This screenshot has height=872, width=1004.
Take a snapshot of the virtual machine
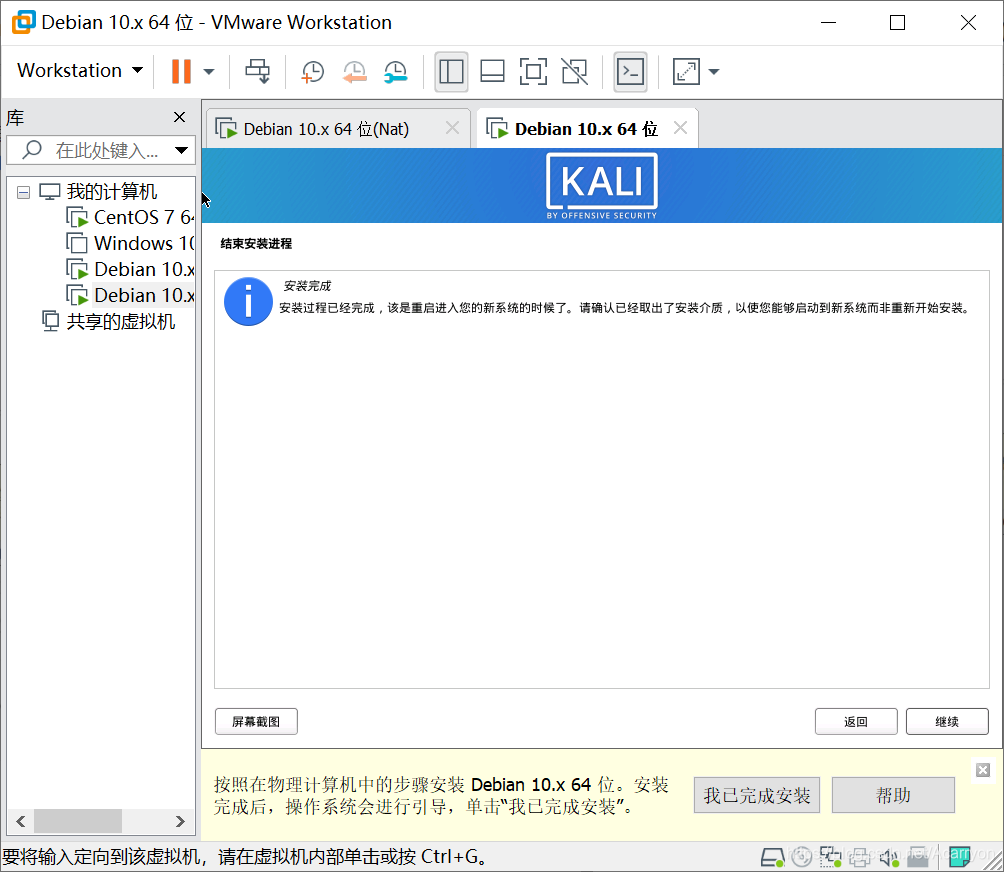point(312,71)
